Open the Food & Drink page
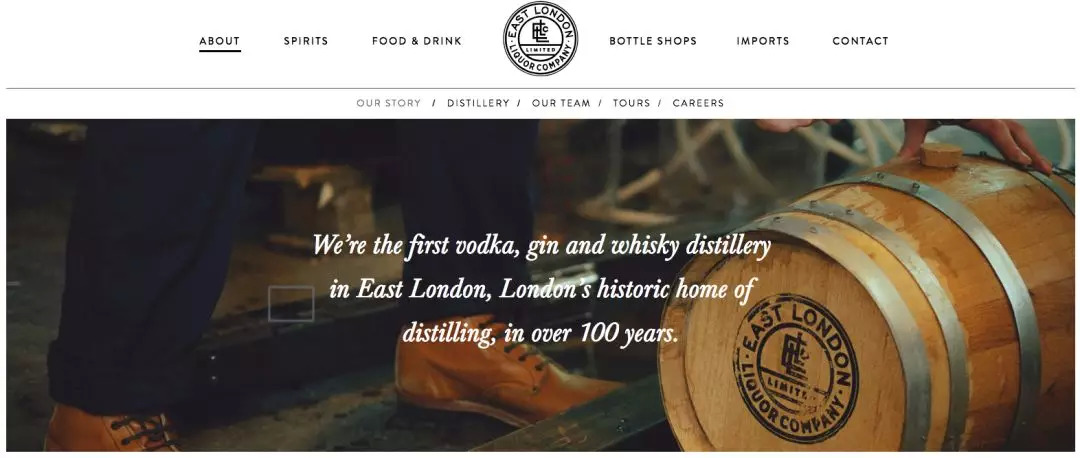Screen dimensions: 1080x458 click(x=417, y=41)
